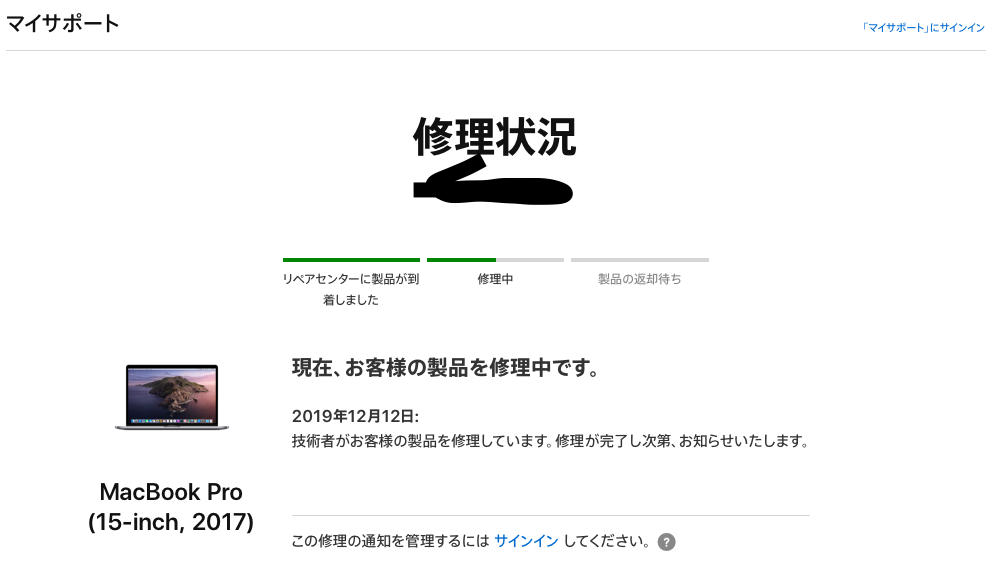Click the question mark help icon
The height and width of the screenshot is (582, 993).
pos(666,542)
